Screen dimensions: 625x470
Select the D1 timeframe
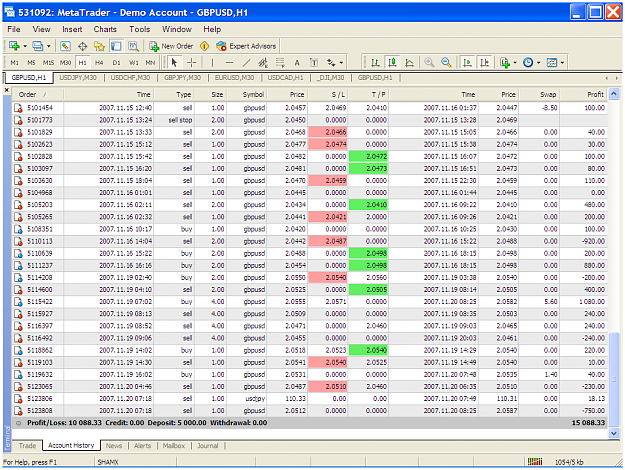click(116, 63)
